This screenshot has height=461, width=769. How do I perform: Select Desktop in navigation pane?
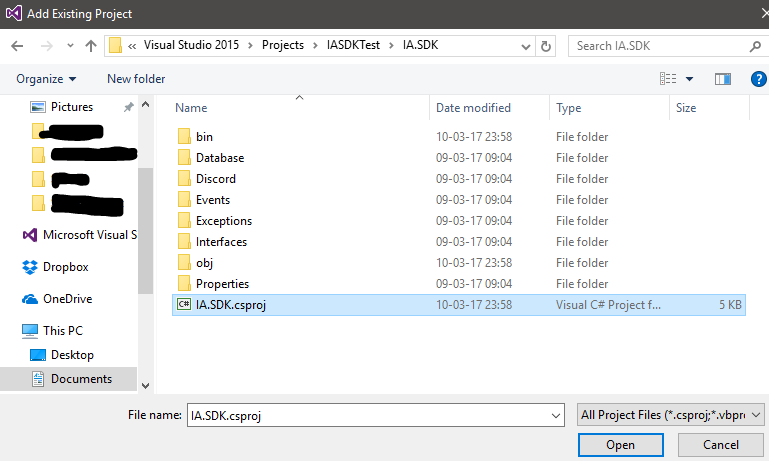pyautogui.click(x=62, y=355)
